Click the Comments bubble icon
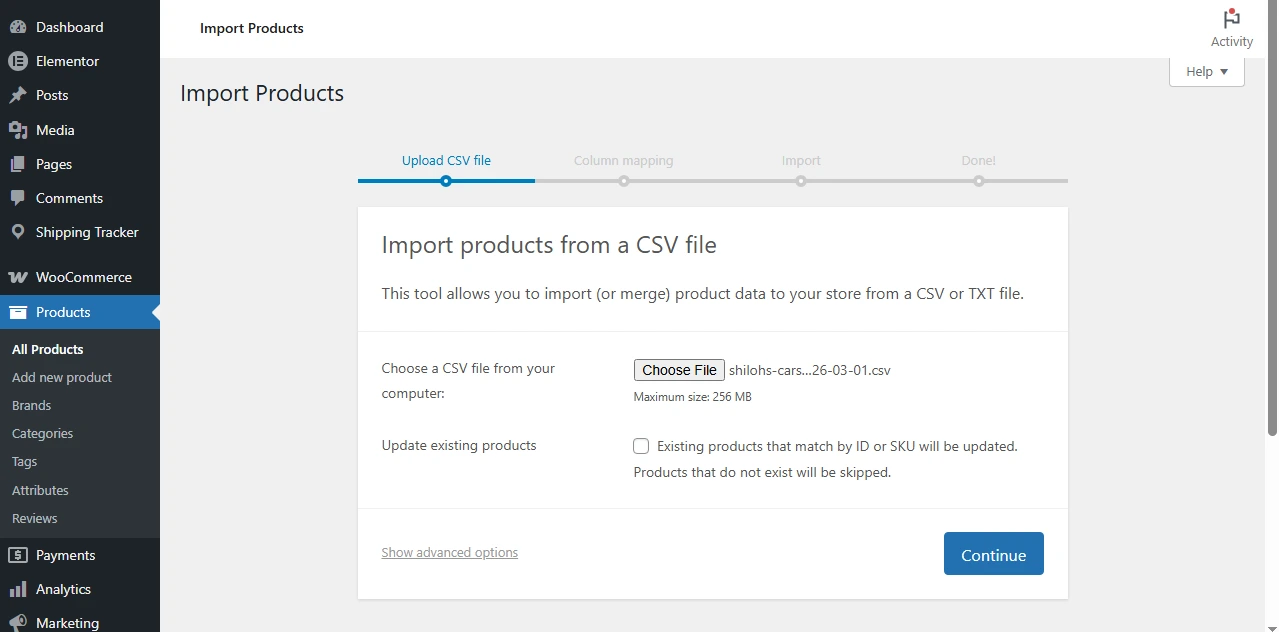This screenshot has height=632, width=1279. [x=20, y=197]
